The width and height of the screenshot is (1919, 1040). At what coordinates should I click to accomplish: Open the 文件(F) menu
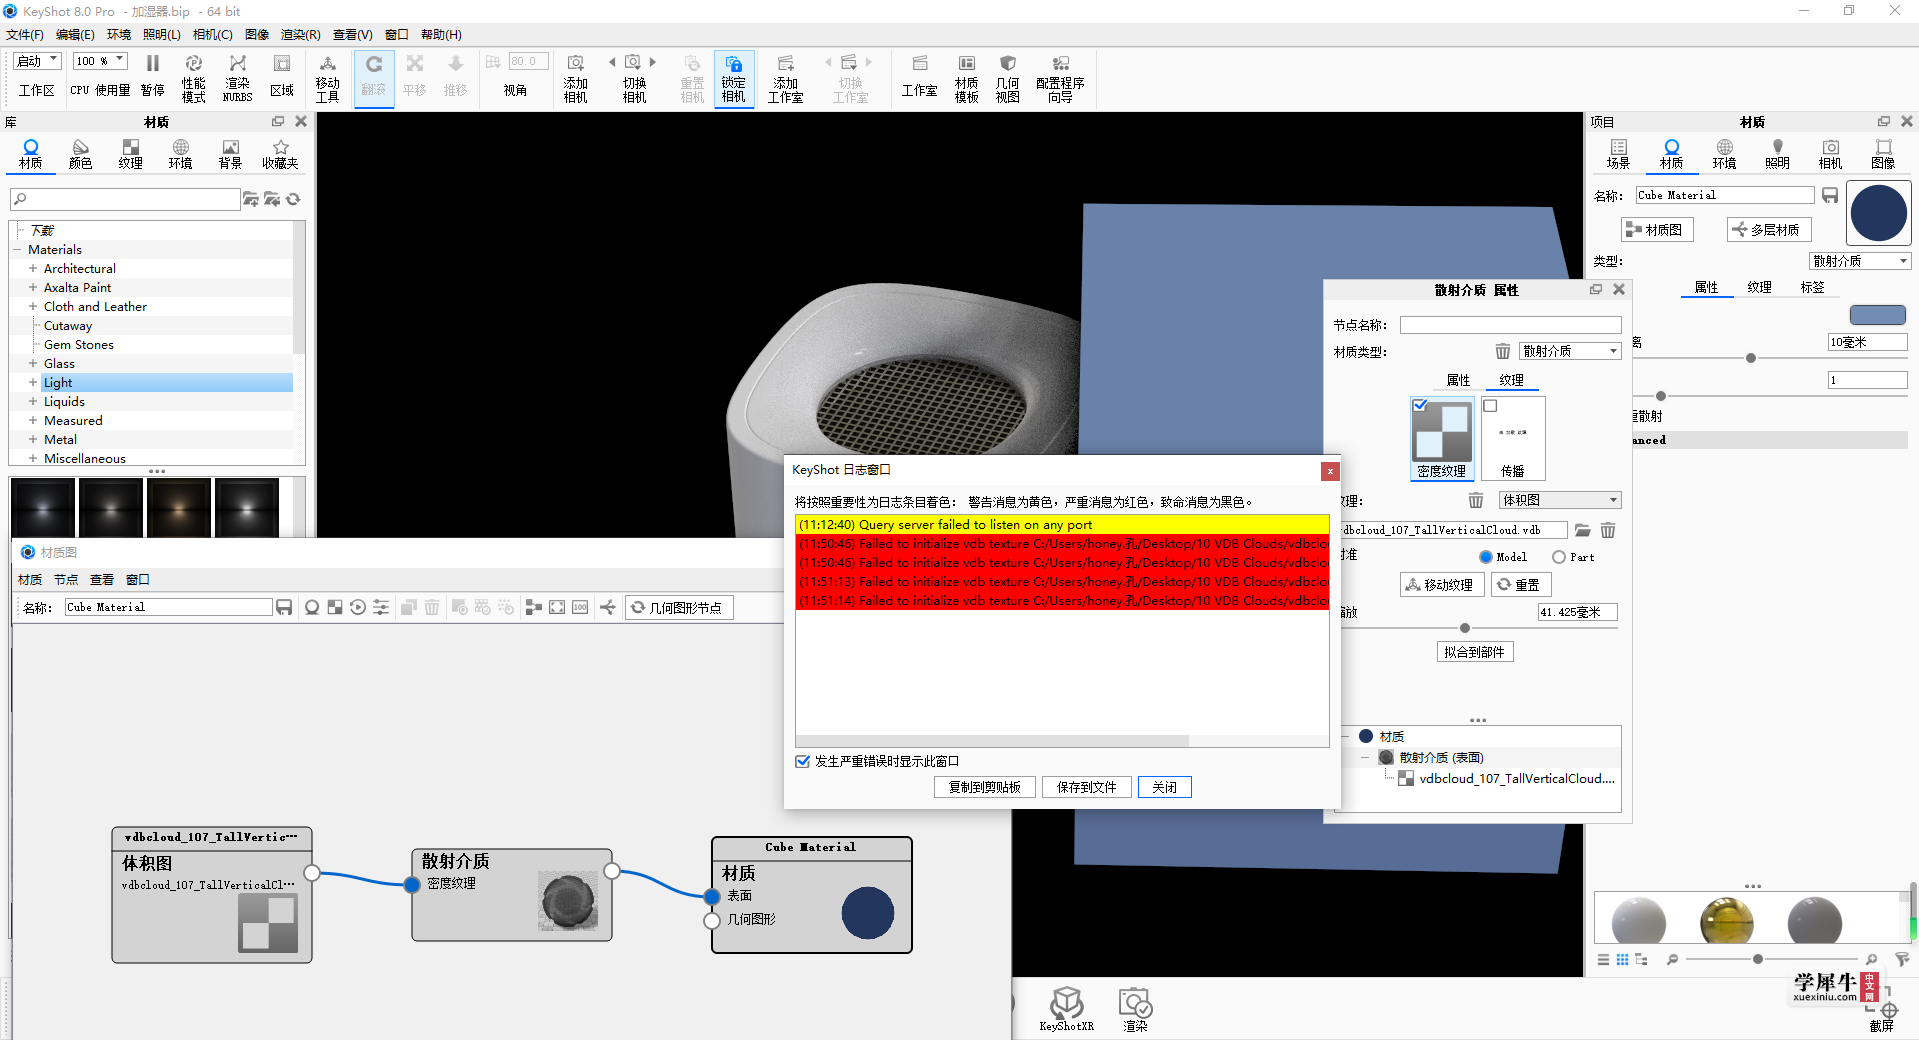(25, 34)
